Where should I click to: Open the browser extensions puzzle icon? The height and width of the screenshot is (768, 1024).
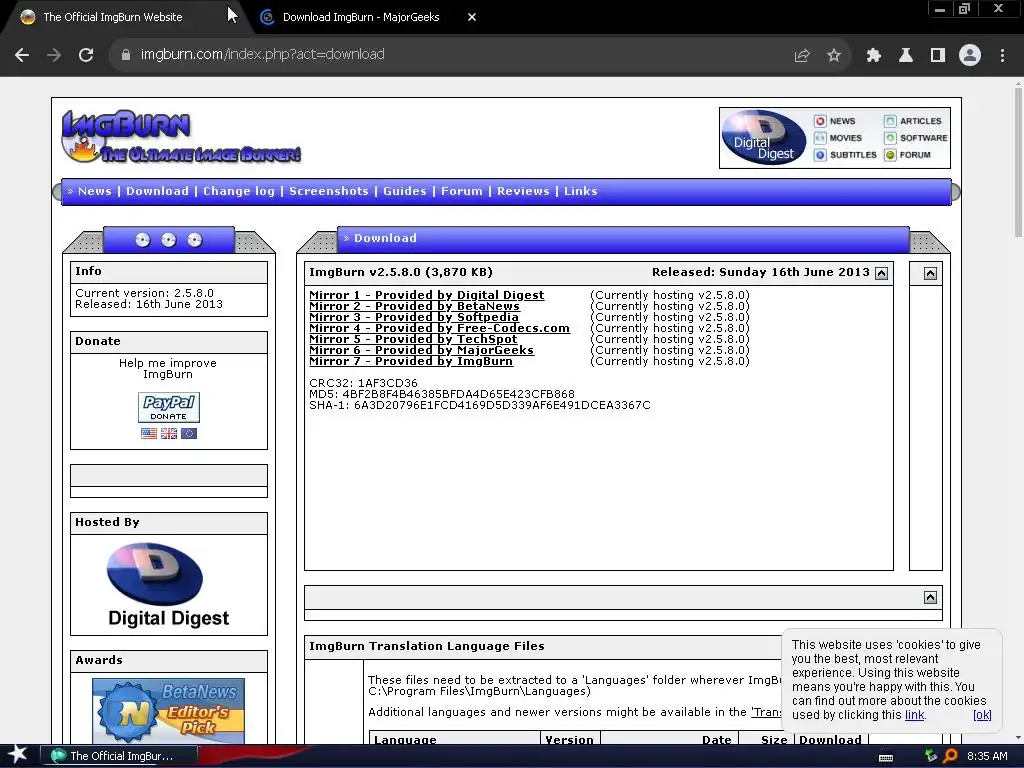point(873,56)
